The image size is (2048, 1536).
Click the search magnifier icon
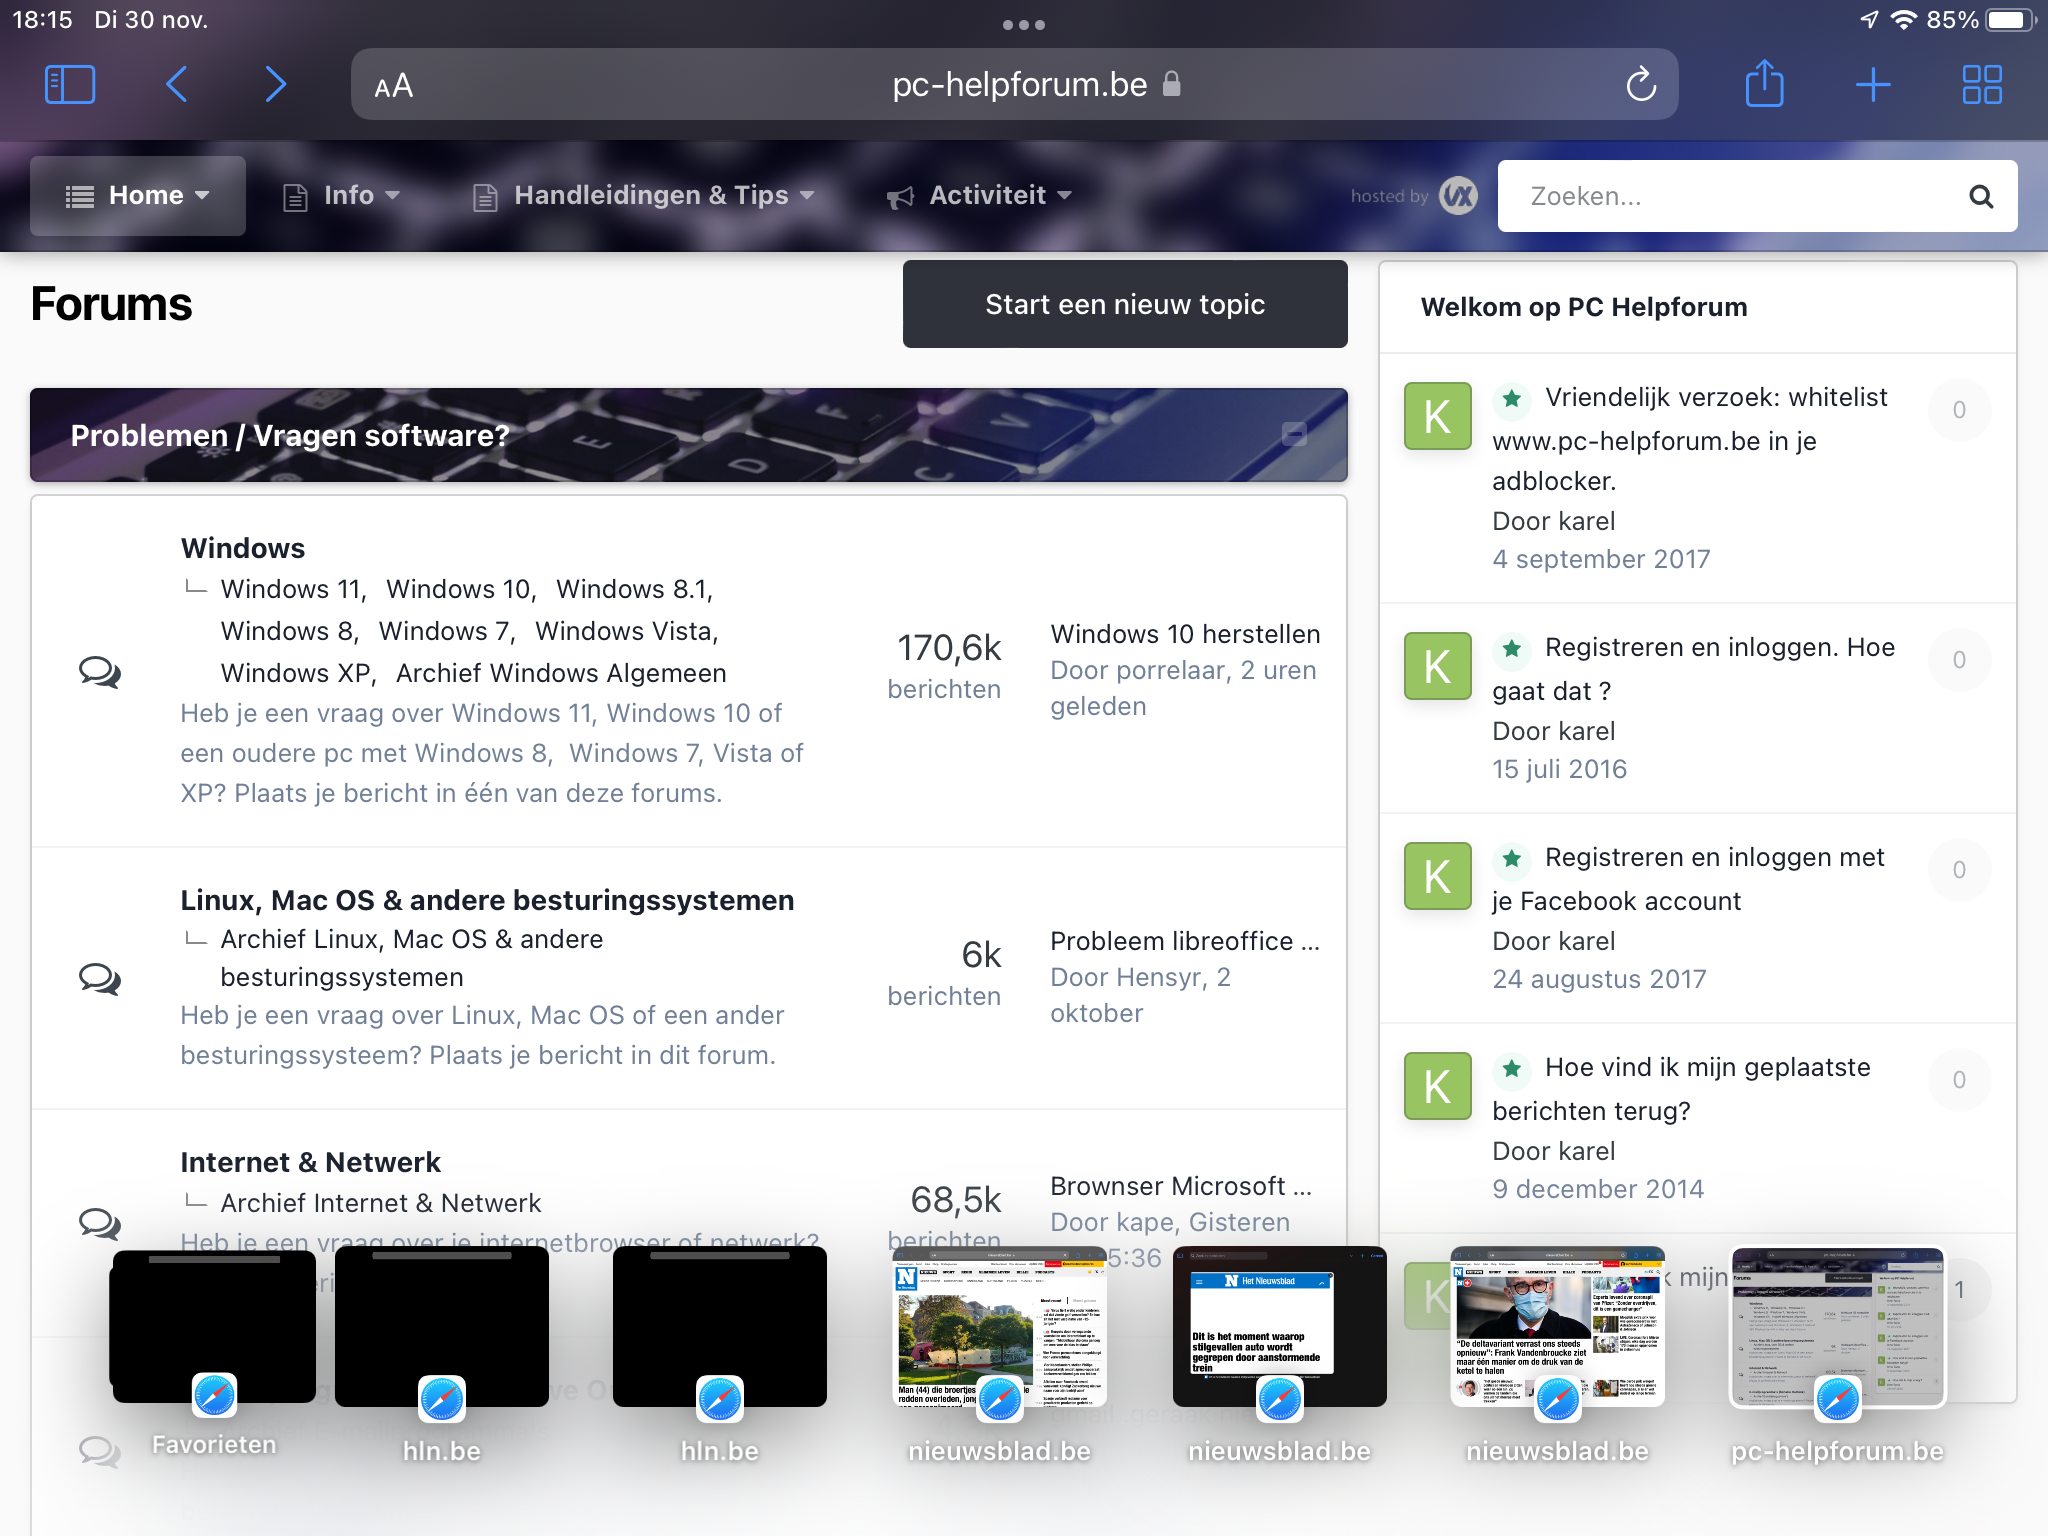tap(1980, 196)
